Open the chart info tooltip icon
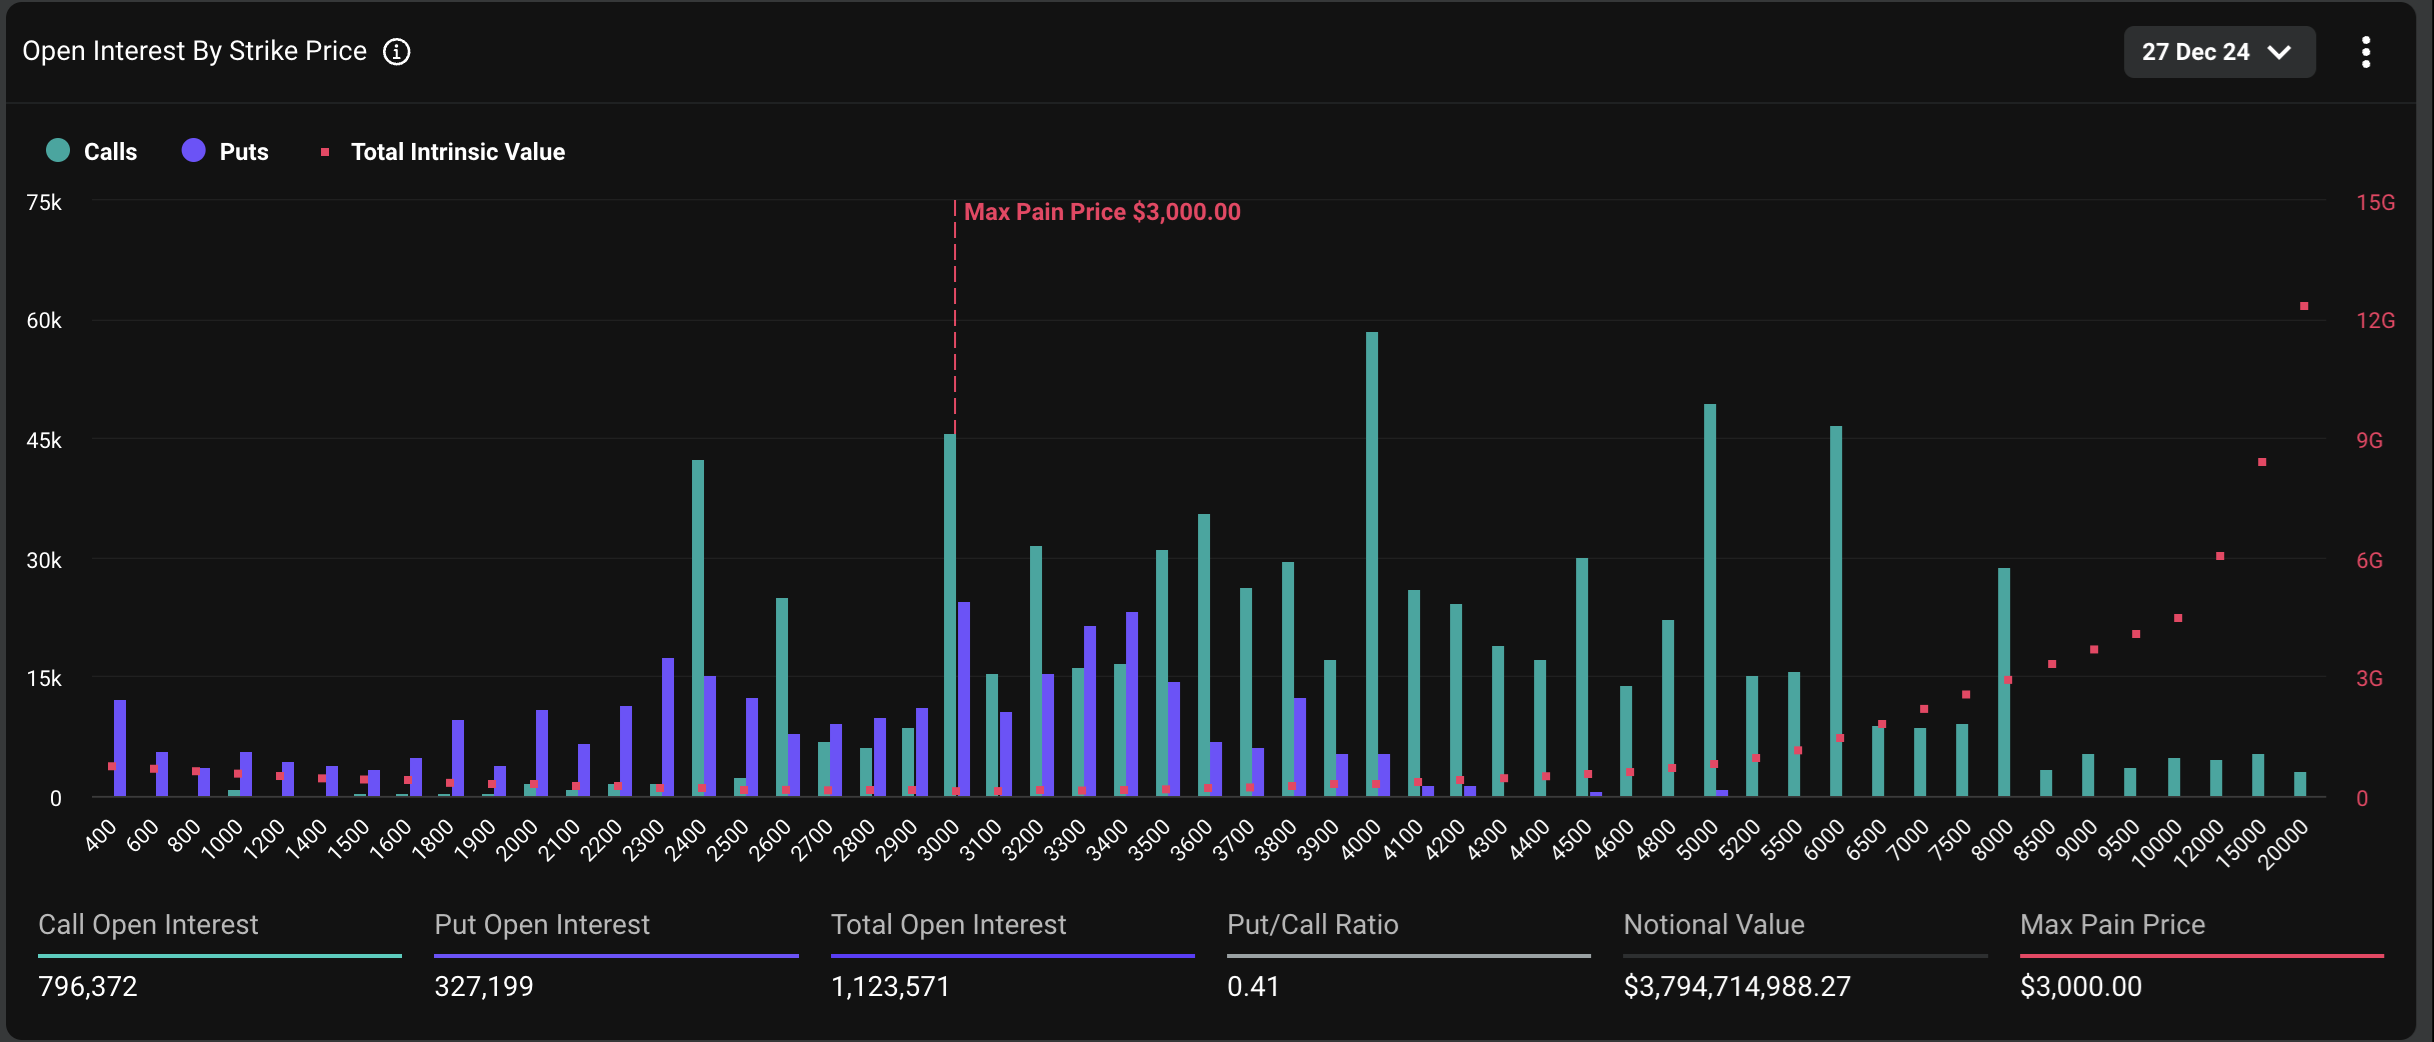The image size is (2434, 1042). (397, 51)
